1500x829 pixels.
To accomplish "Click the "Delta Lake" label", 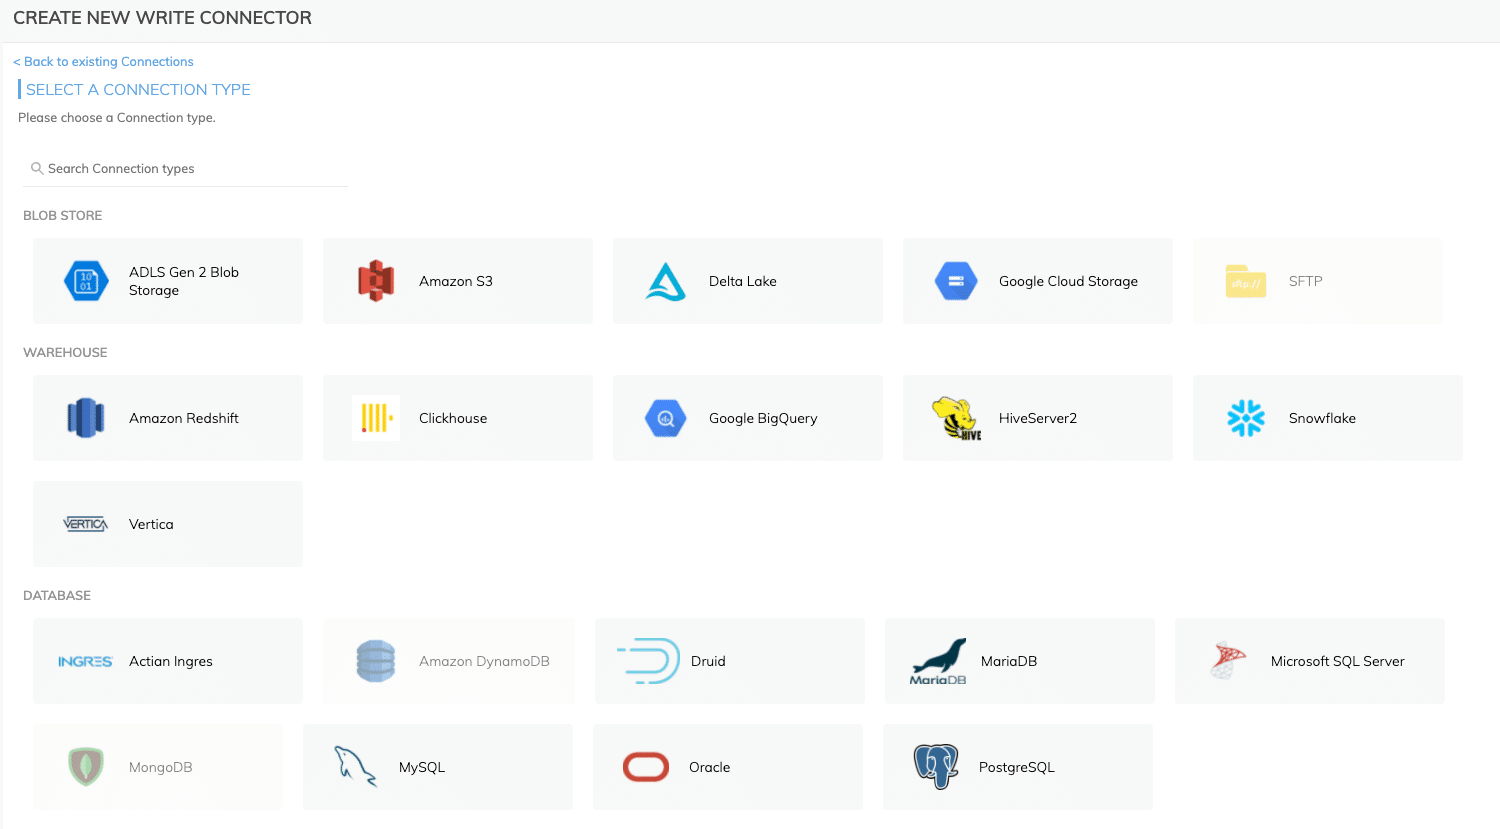I will point(743,281).
